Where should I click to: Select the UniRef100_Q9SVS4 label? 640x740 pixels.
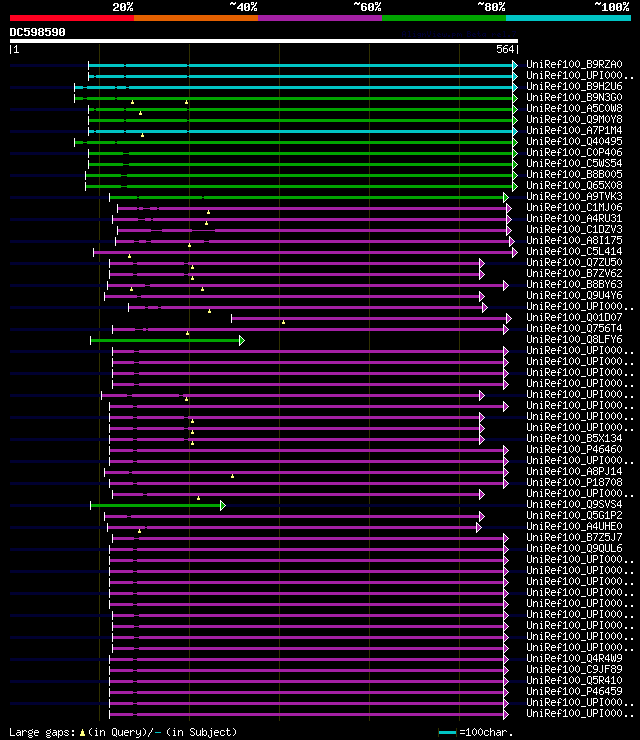pyautogui.click(x=574, y=505)
